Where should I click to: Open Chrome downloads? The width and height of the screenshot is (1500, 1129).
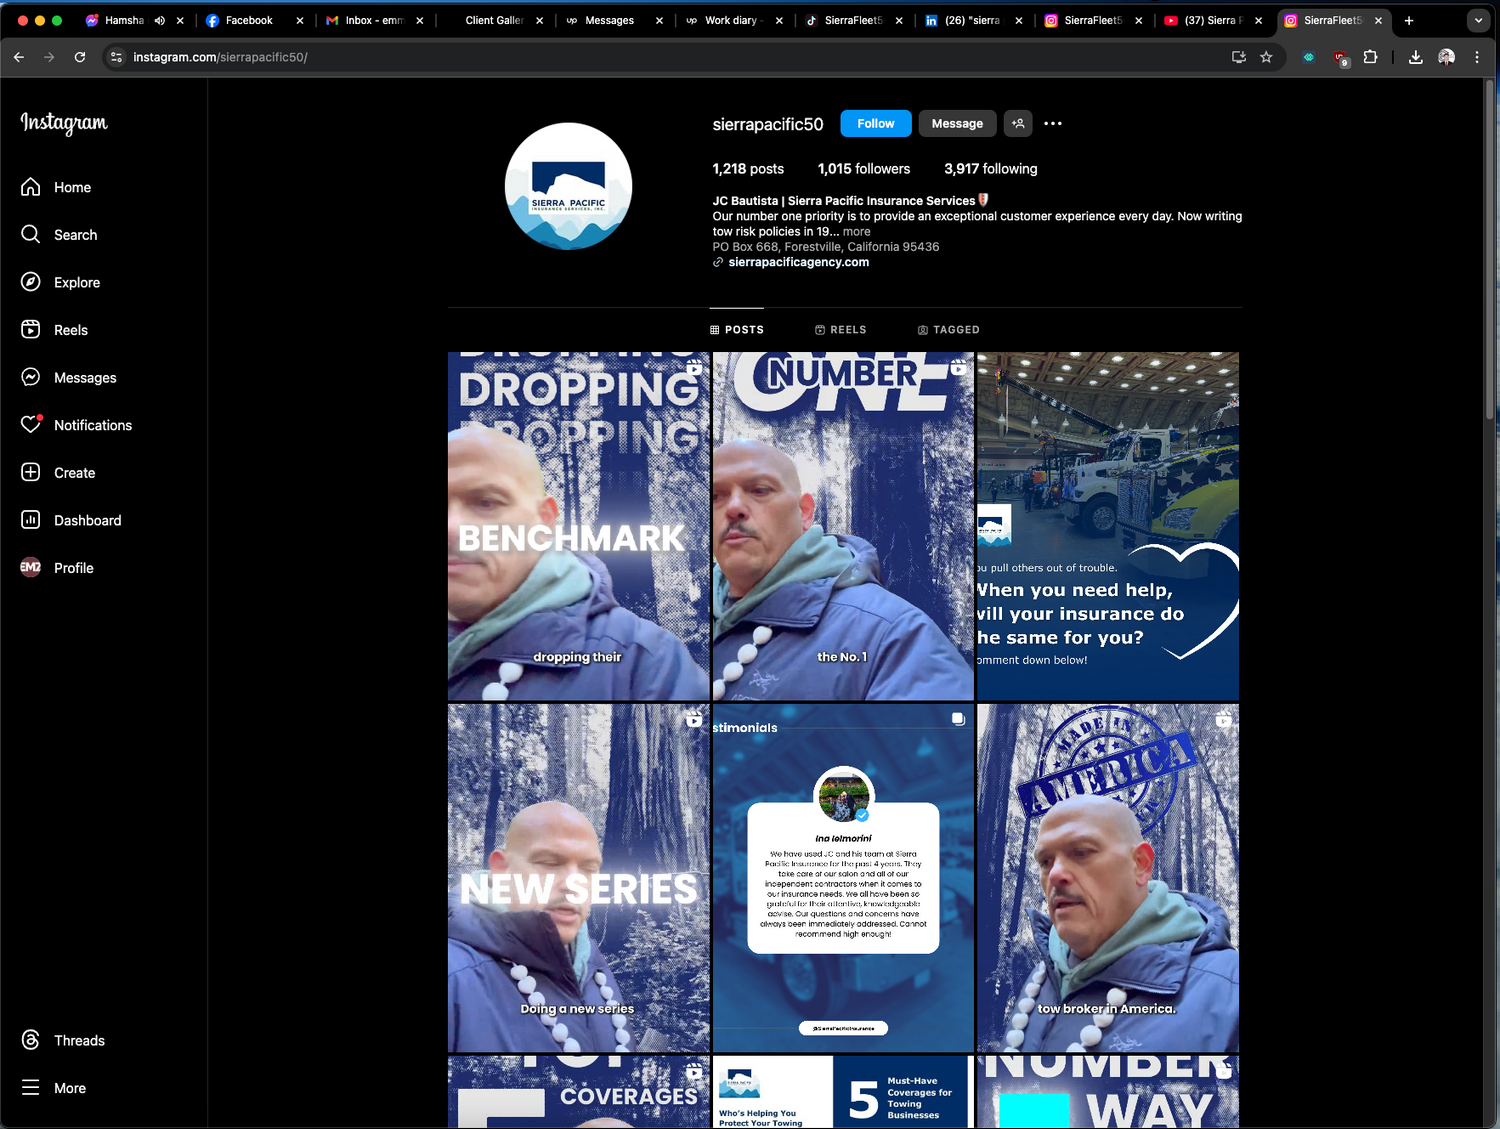click(1415, 57)
